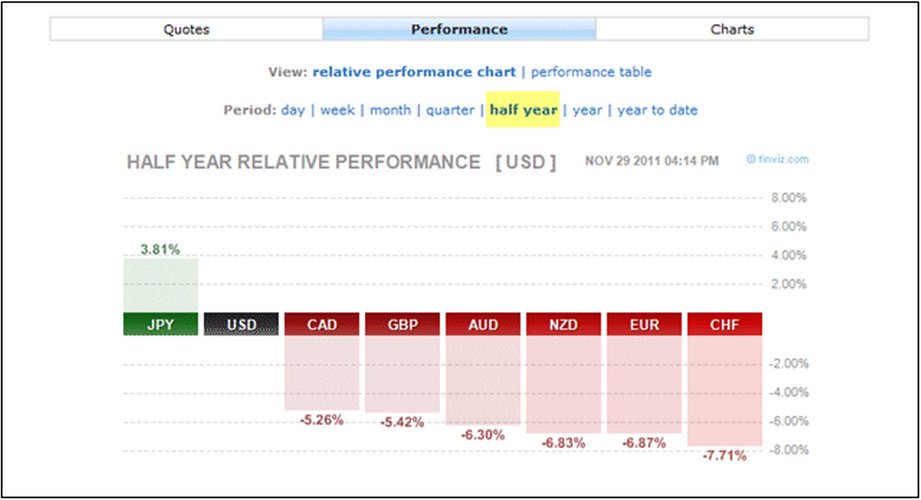Image resolution: width=921 pixels, height=500 pixels.
Task: Select the half year period
Action: [523, 110]
